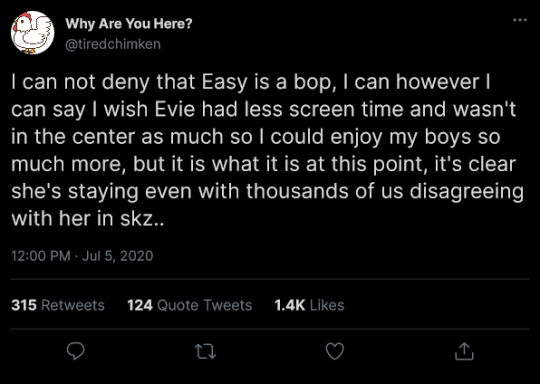Open the 12:00 PM timestamp link
This screenshot has height=384, width=540.
coord(41,256)
